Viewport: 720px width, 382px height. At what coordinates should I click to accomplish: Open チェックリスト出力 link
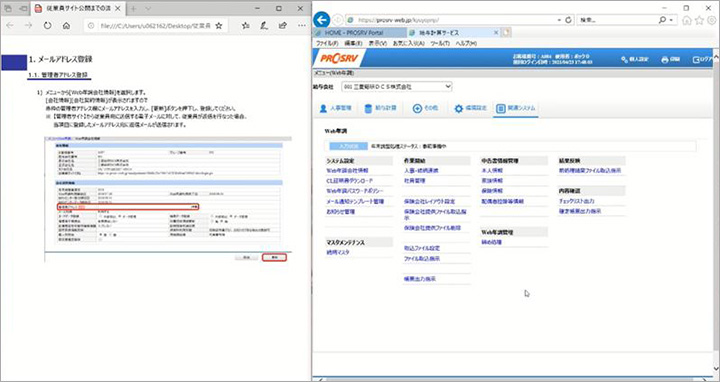[576, 201]
